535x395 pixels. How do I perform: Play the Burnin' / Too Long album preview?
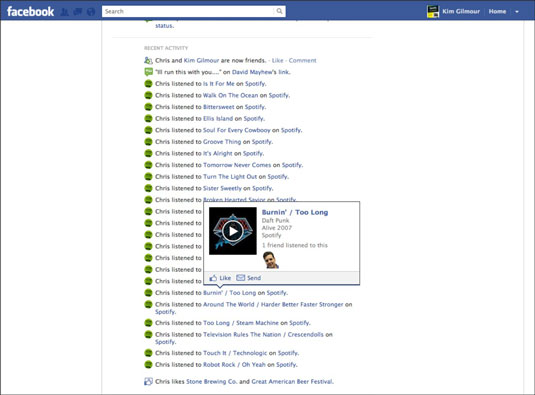click(x=233, y=231)
